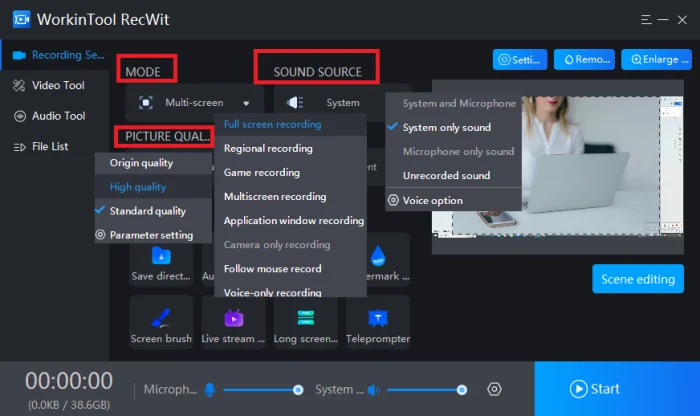Click the Watermark droplet icon
The height and width of the screenshot is (416, 700).
(x=378, y=256)
